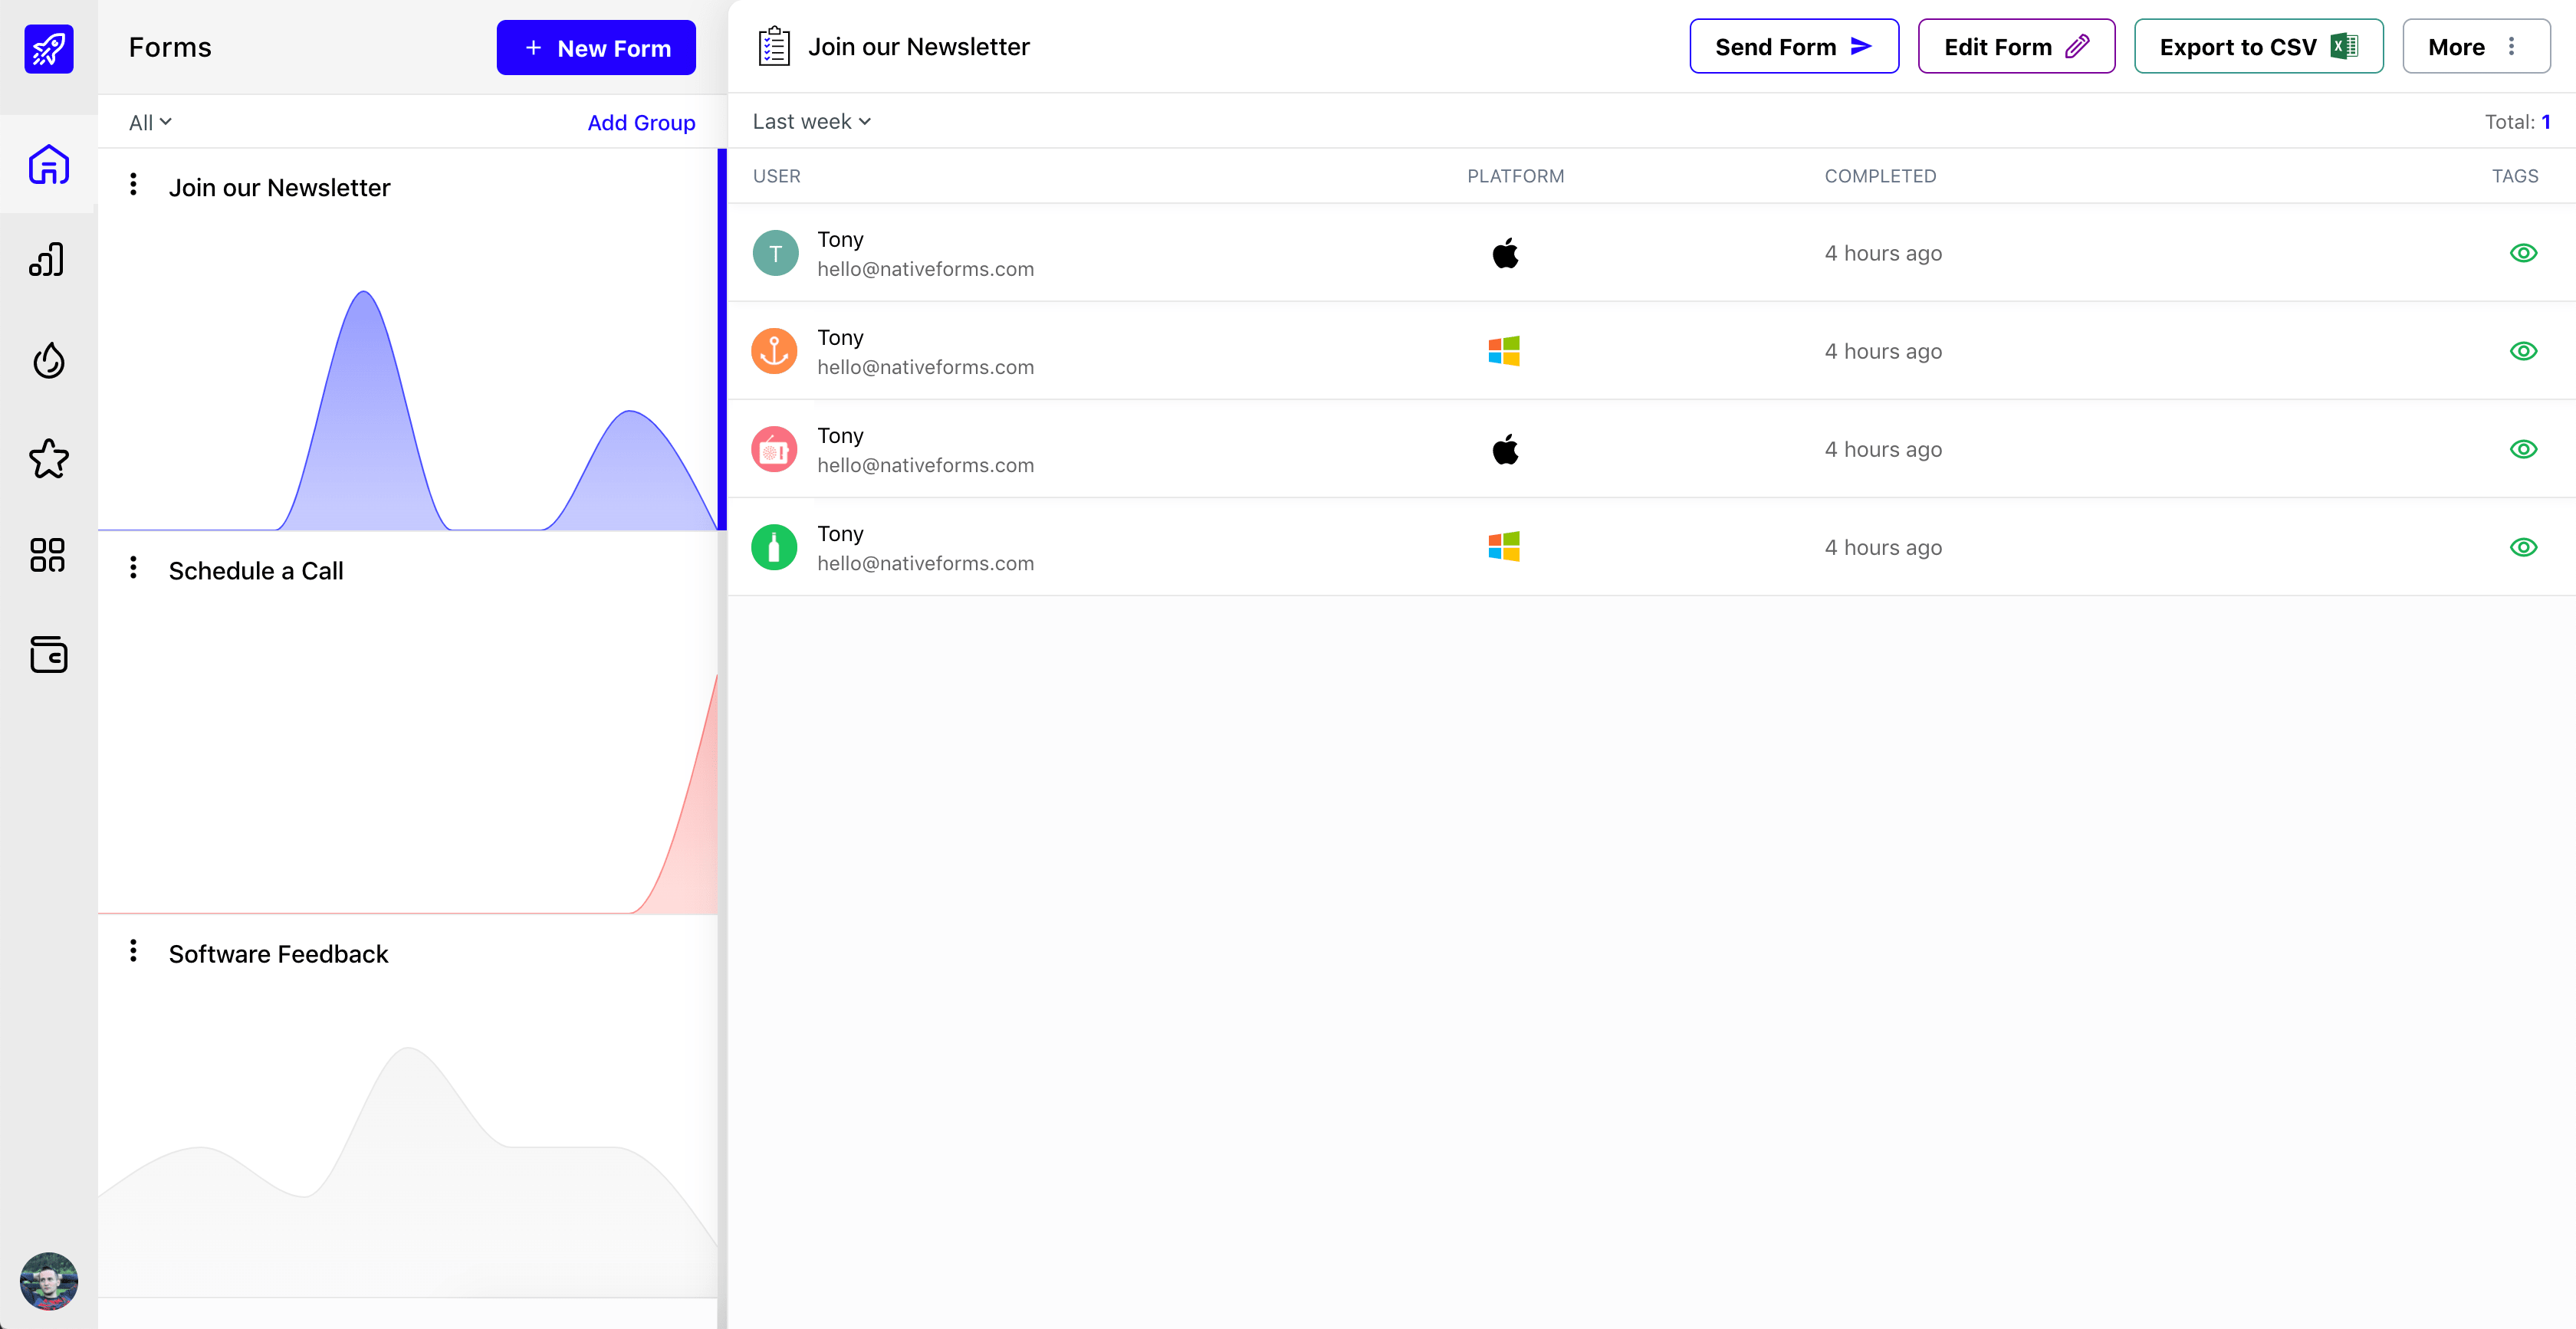This screenshot has height=1329, width=2576.
Task: Open the wallet billing section
Action: coord(49,655)
